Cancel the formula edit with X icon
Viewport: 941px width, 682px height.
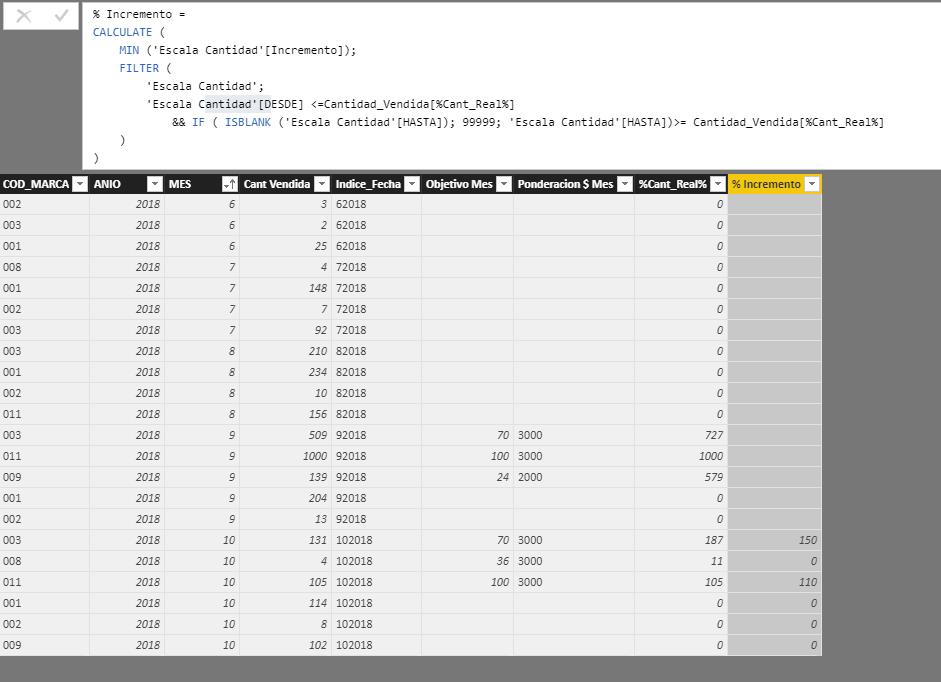pos(23,16)
